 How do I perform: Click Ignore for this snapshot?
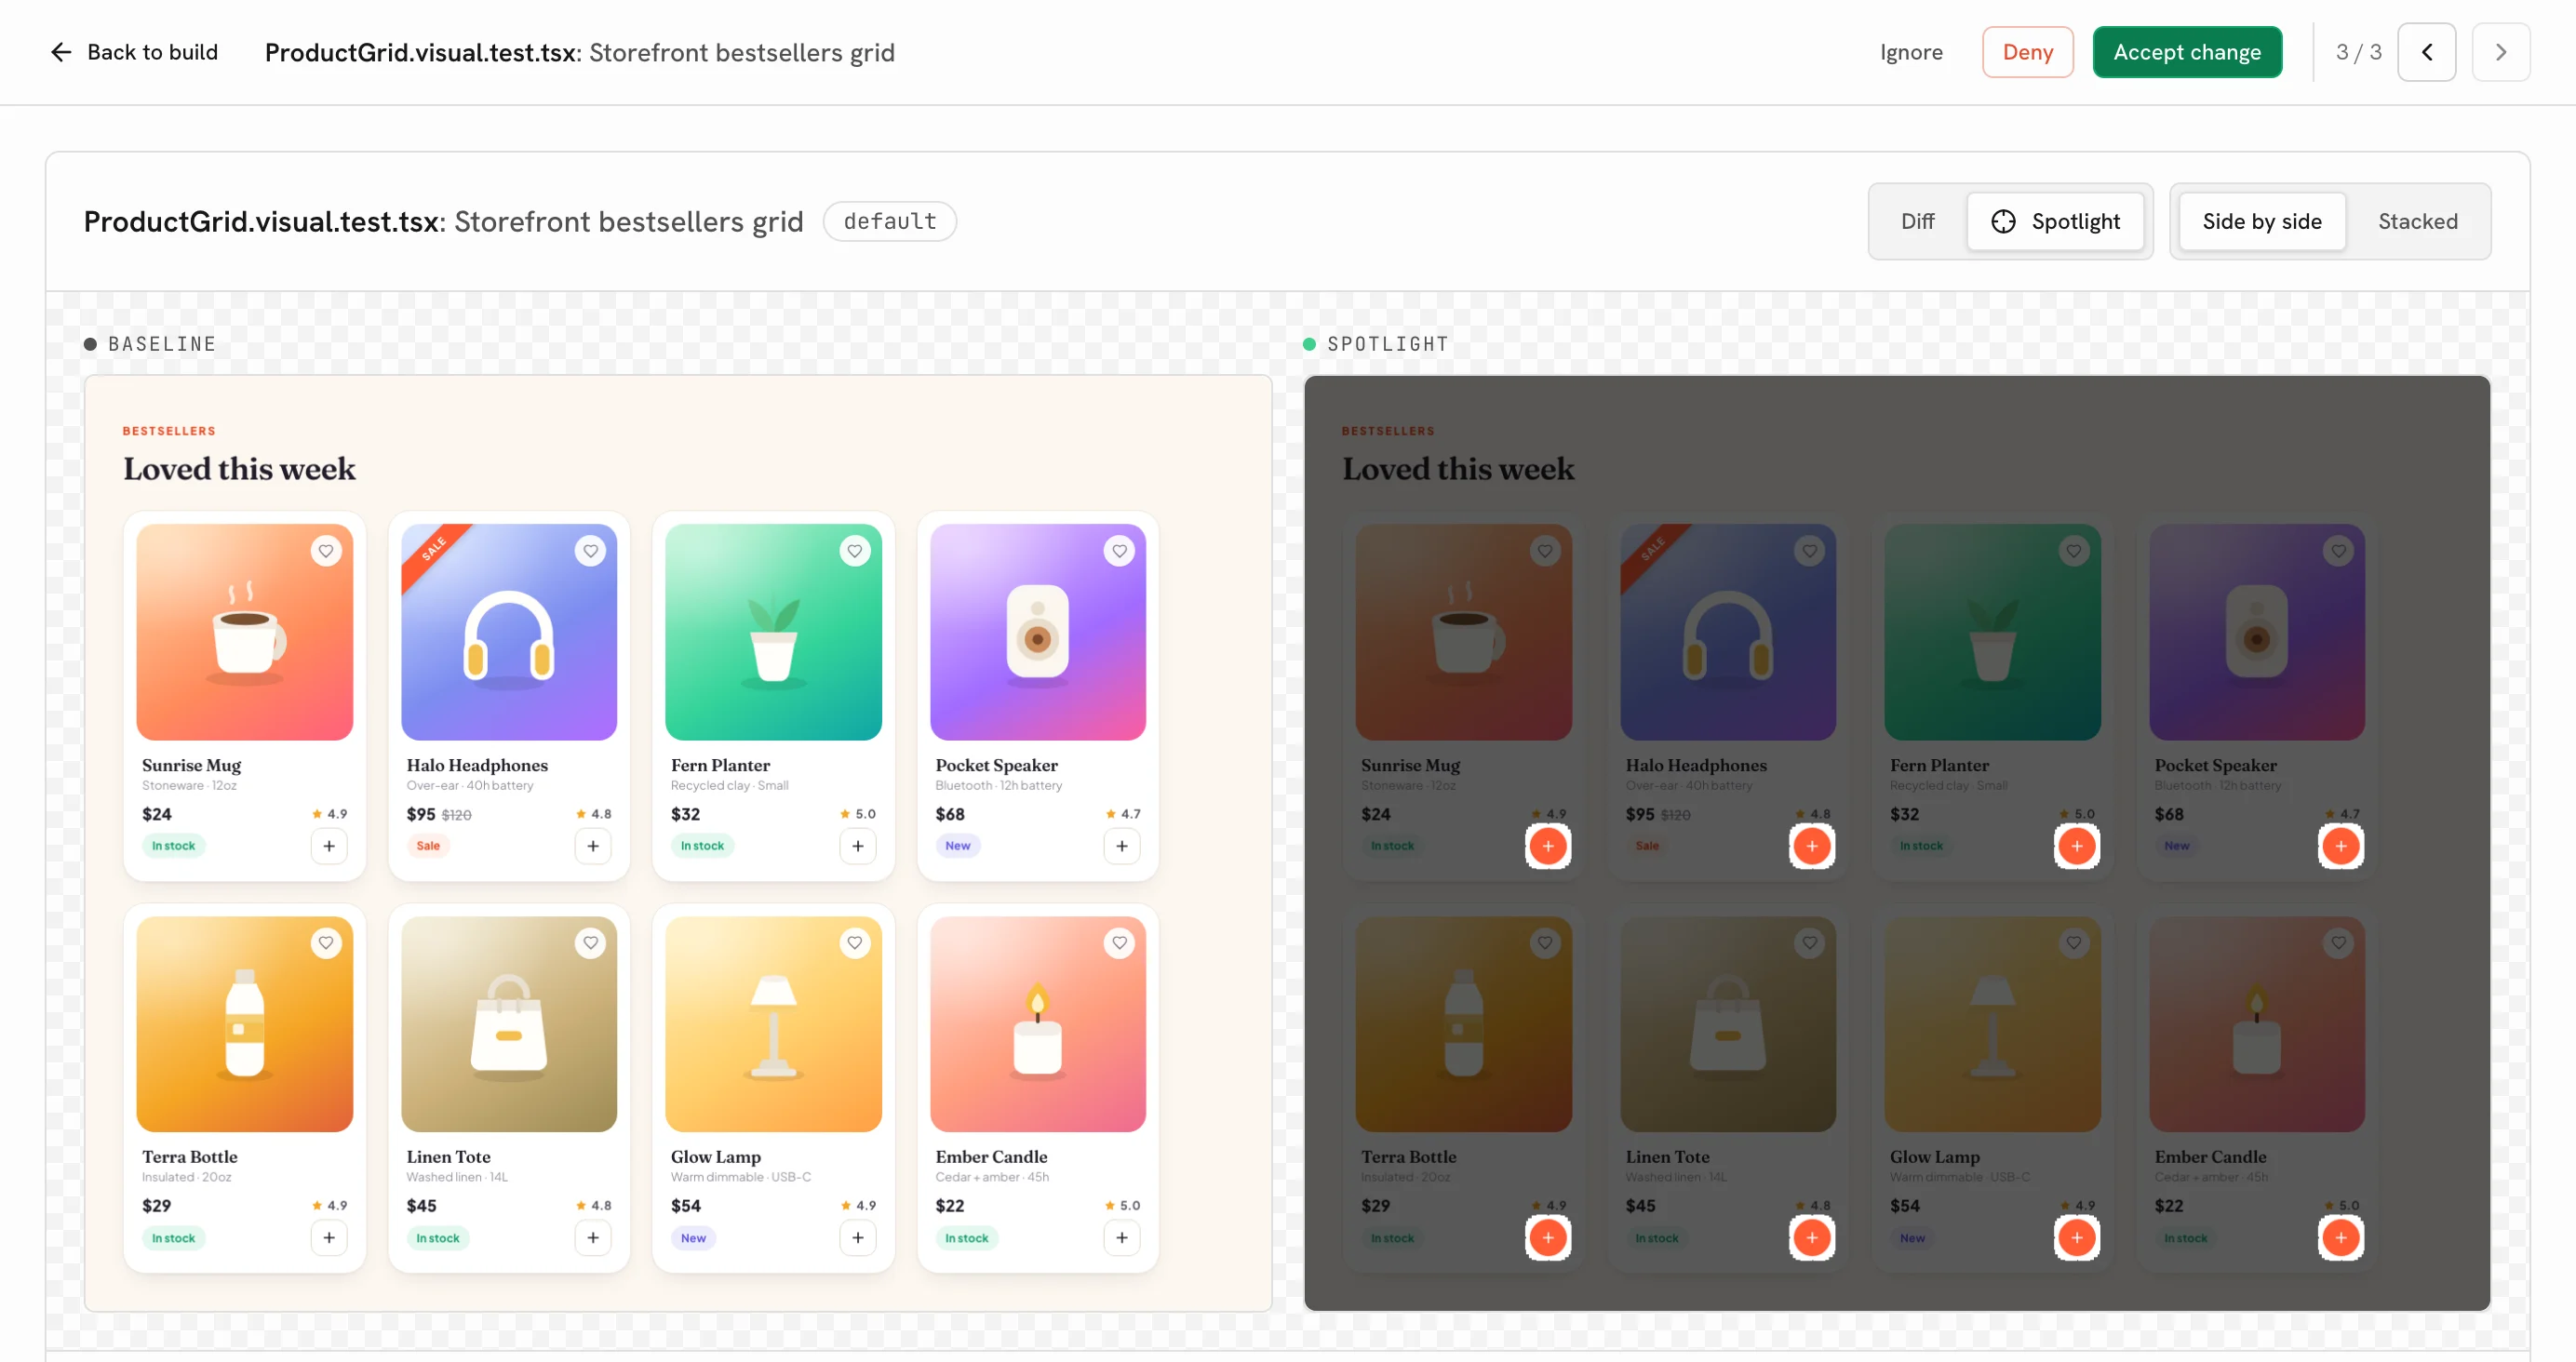point(1911,52)
